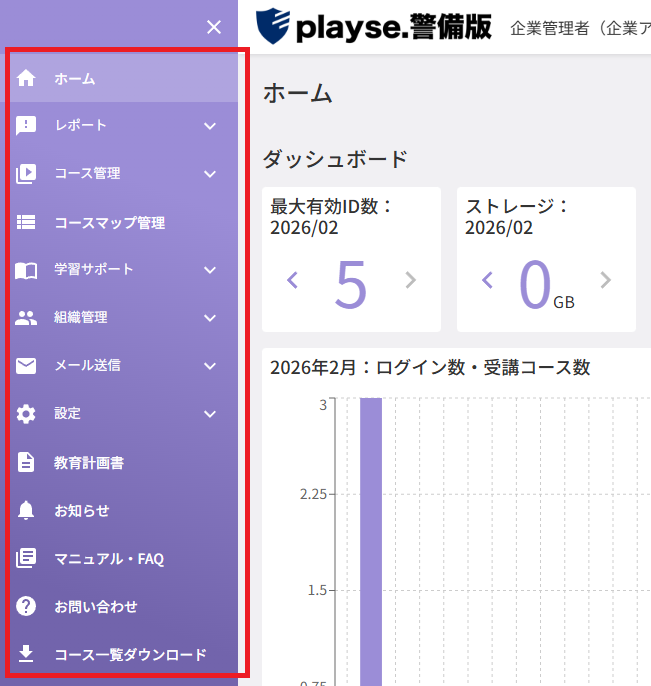Click the chart title 2026年2月：ログイン数・受講コース数

tap(430, 368)
